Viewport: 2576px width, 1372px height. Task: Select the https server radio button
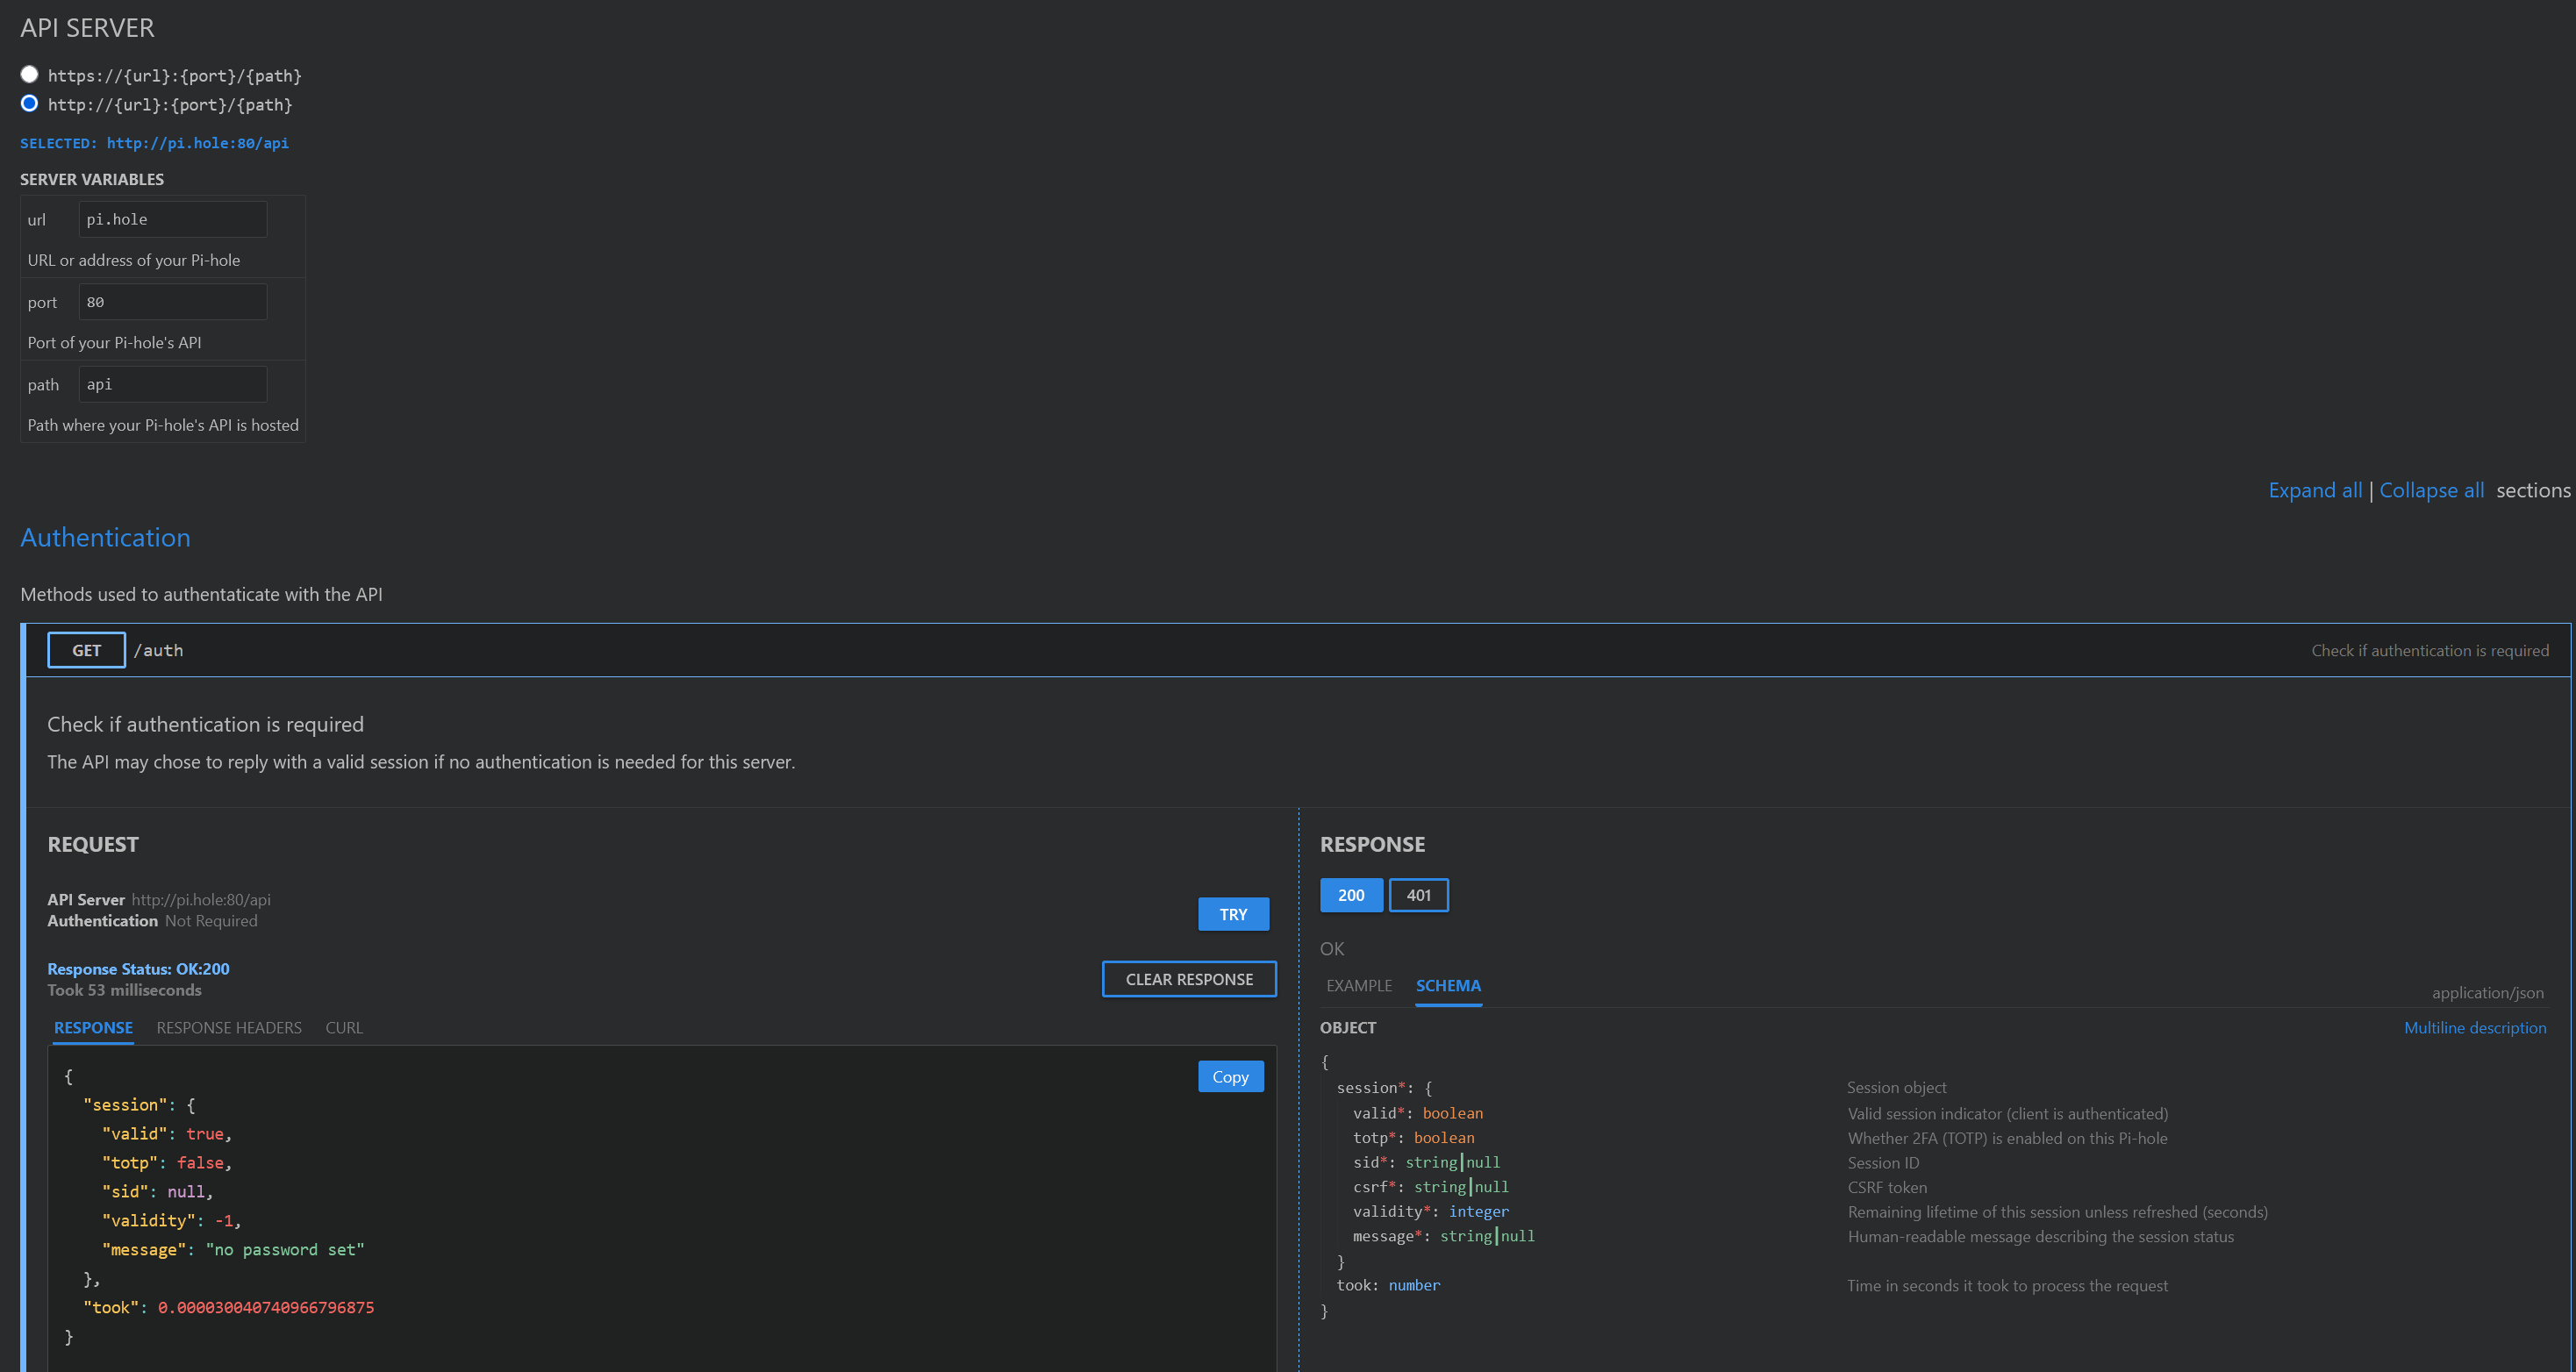coord(29,75)
